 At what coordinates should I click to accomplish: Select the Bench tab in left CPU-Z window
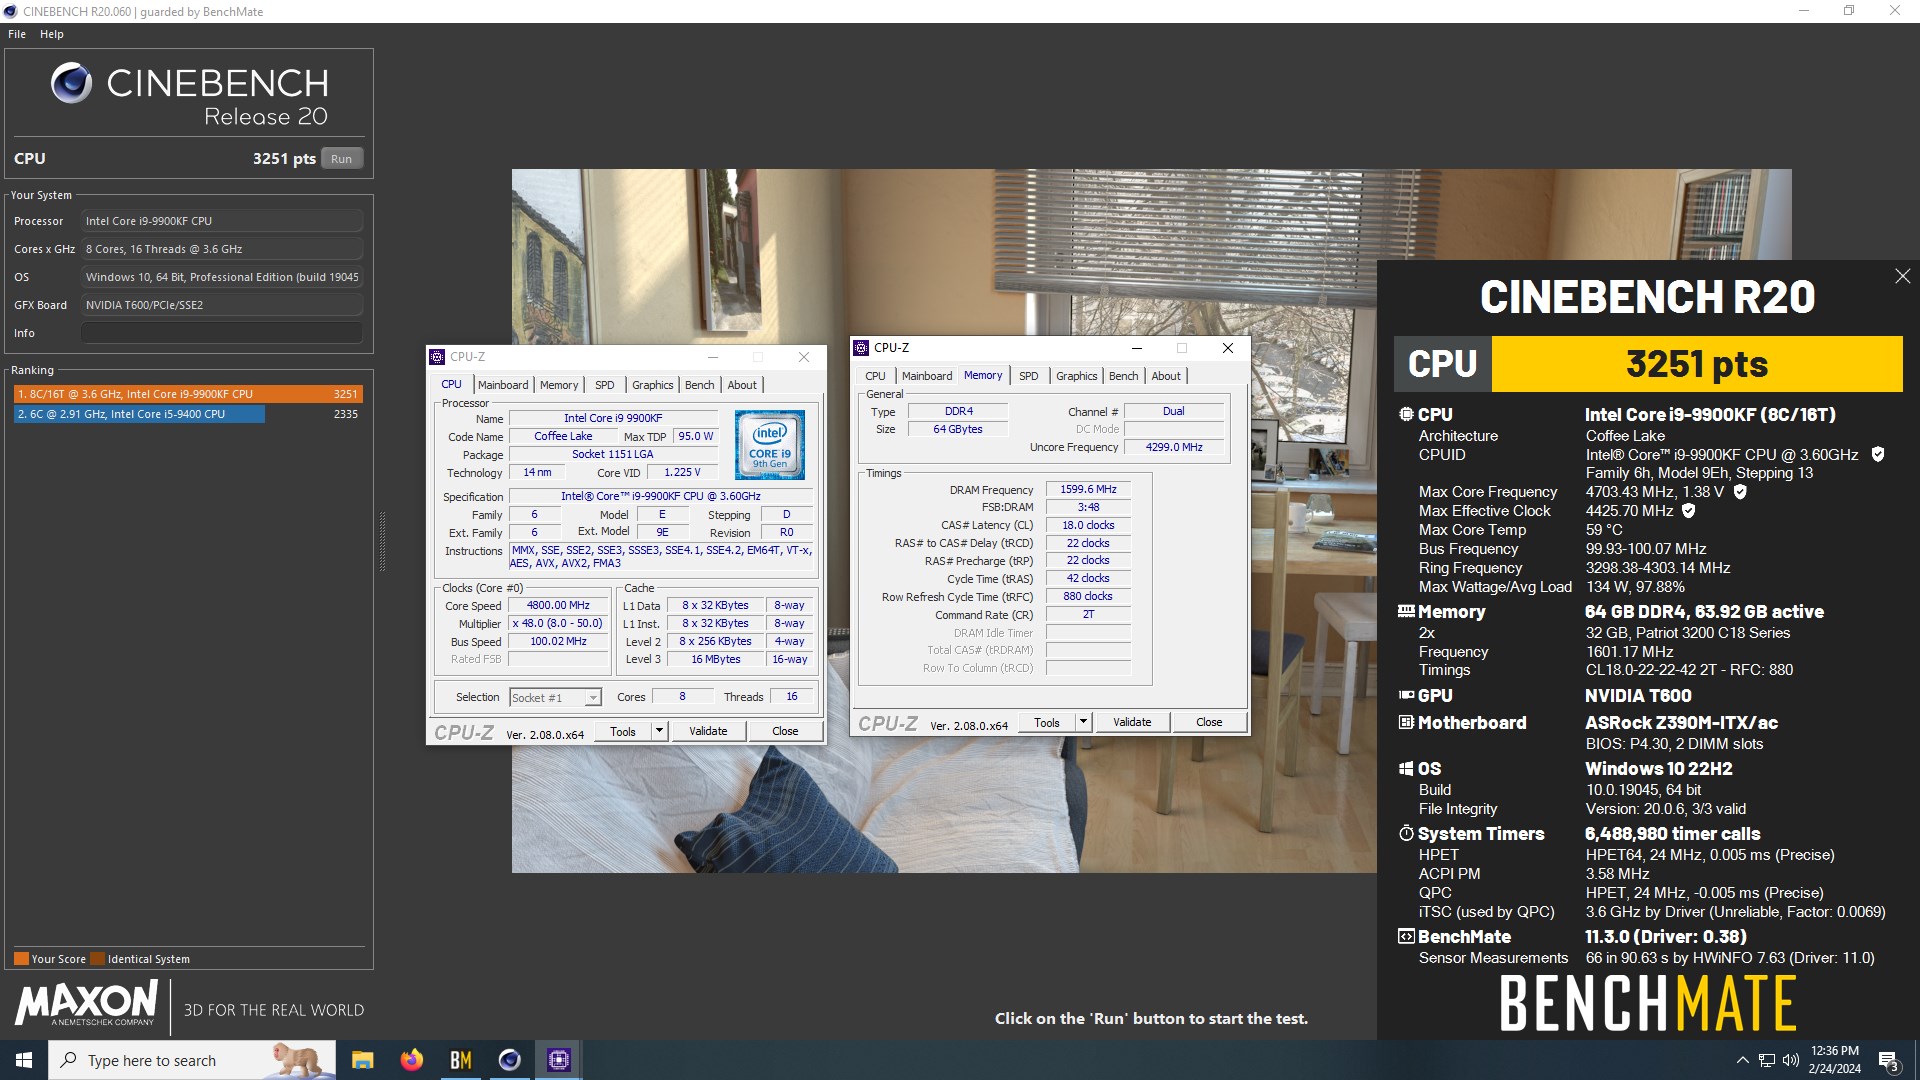700,385
